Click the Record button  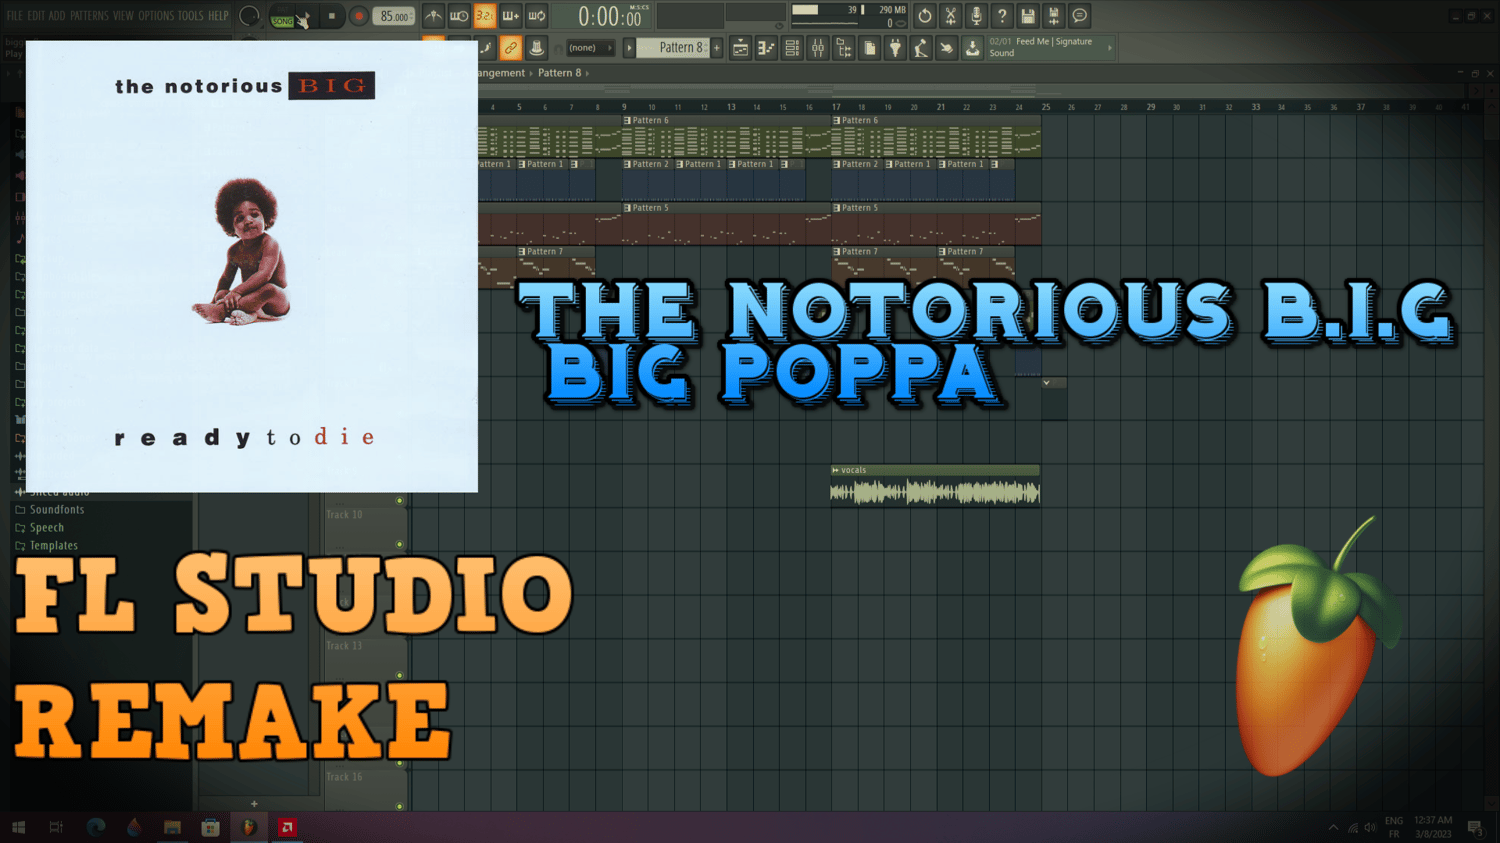tap(358, 16)
